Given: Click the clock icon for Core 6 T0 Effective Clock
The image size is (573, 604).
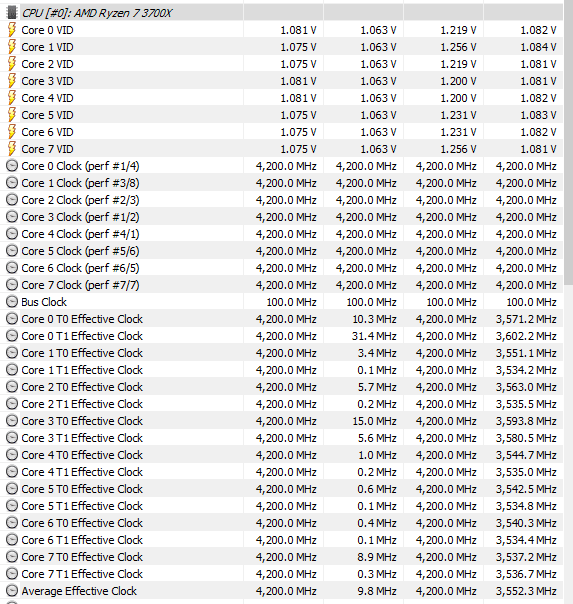Looking at the screenshot, I should (12, 522).
